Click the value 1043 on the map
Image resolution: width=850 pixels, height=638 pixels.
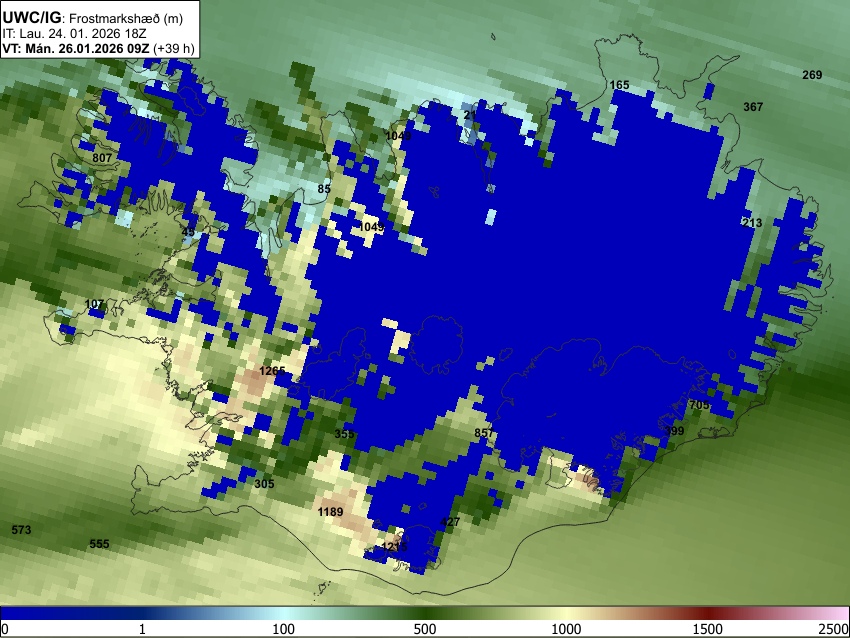coord(398,136)
